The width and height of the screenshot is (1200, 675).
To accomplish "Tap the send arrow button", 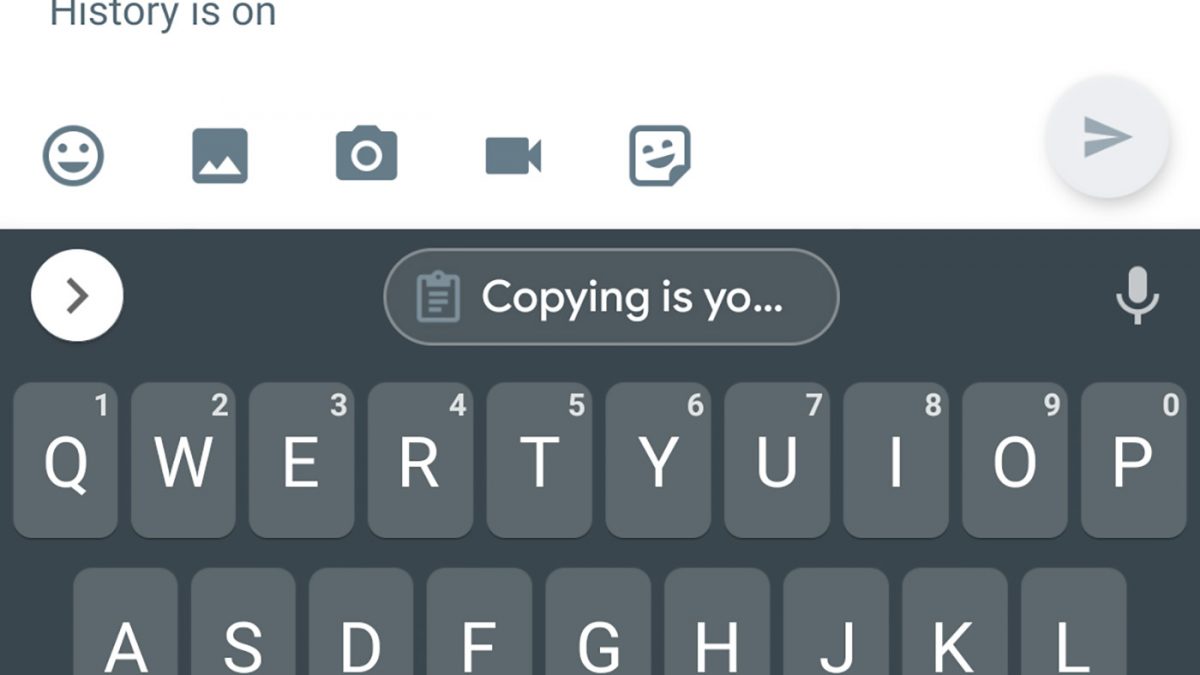I will [1107, 136].
